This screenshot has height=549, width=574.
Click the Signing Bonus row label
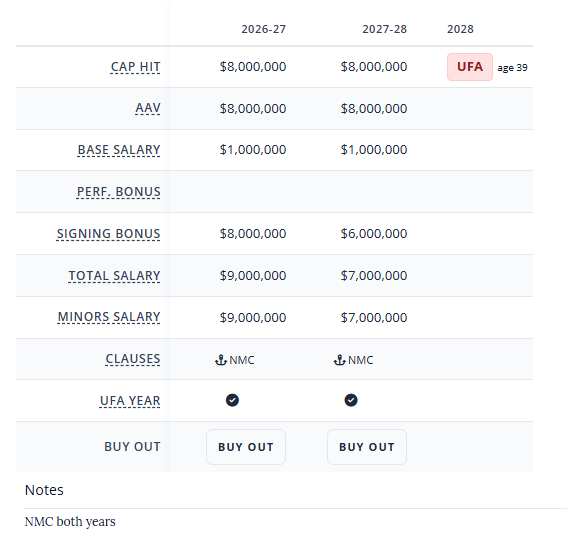pyautogui.click(x=108, y=234)
